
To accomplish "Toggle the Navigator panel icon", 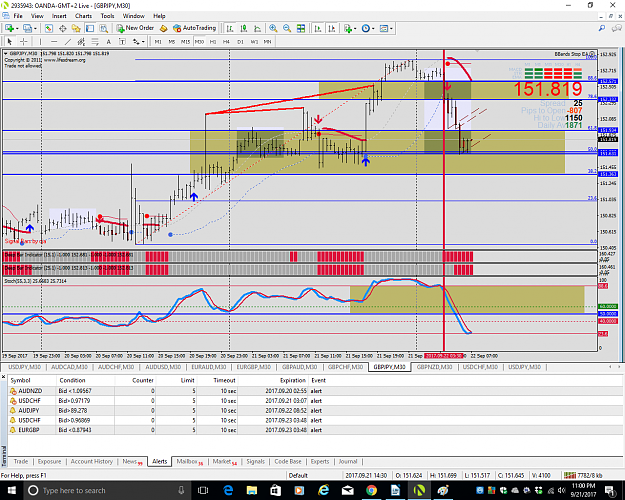I will tap(76, 28).
